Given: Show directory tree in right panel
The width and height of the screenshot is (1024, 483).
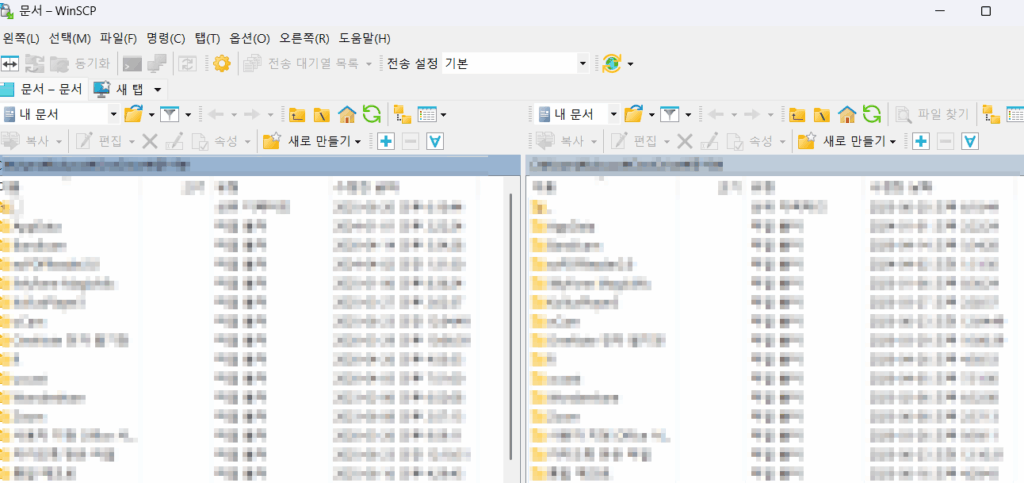Looking at the screenshot, I should tap(991, 115).
